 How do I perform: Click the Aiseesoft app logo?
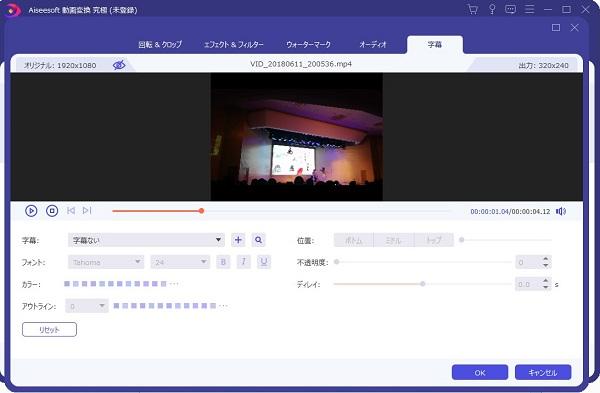[x=13, y=10]
